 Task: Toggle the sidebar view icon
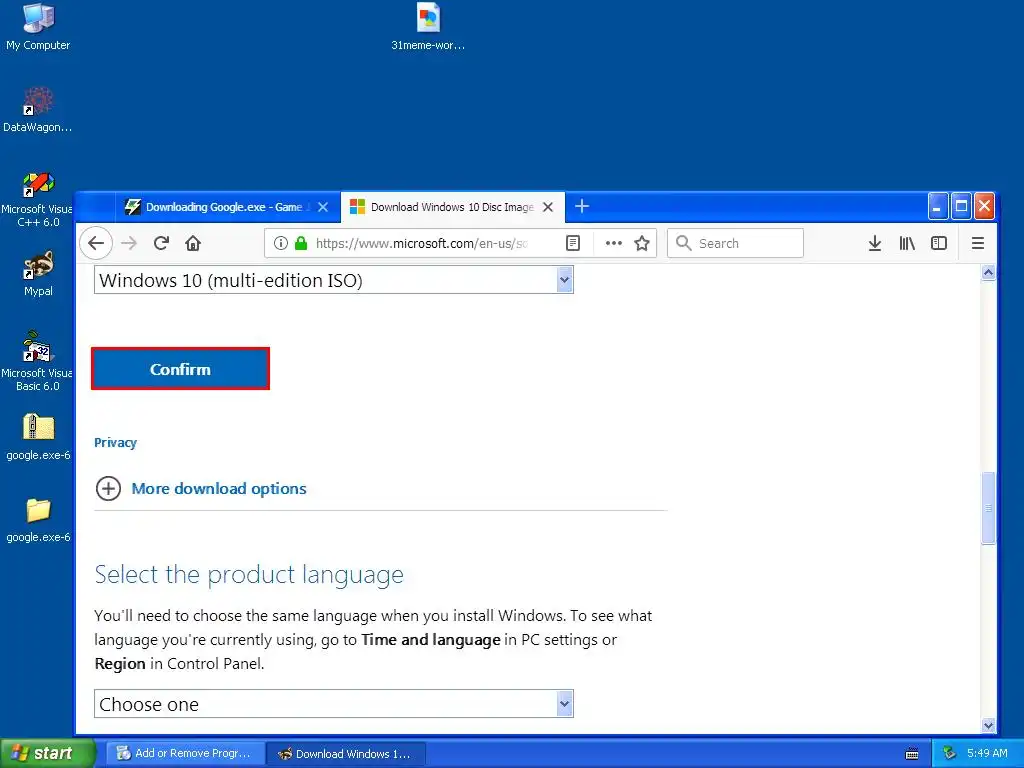click(938, 243)
